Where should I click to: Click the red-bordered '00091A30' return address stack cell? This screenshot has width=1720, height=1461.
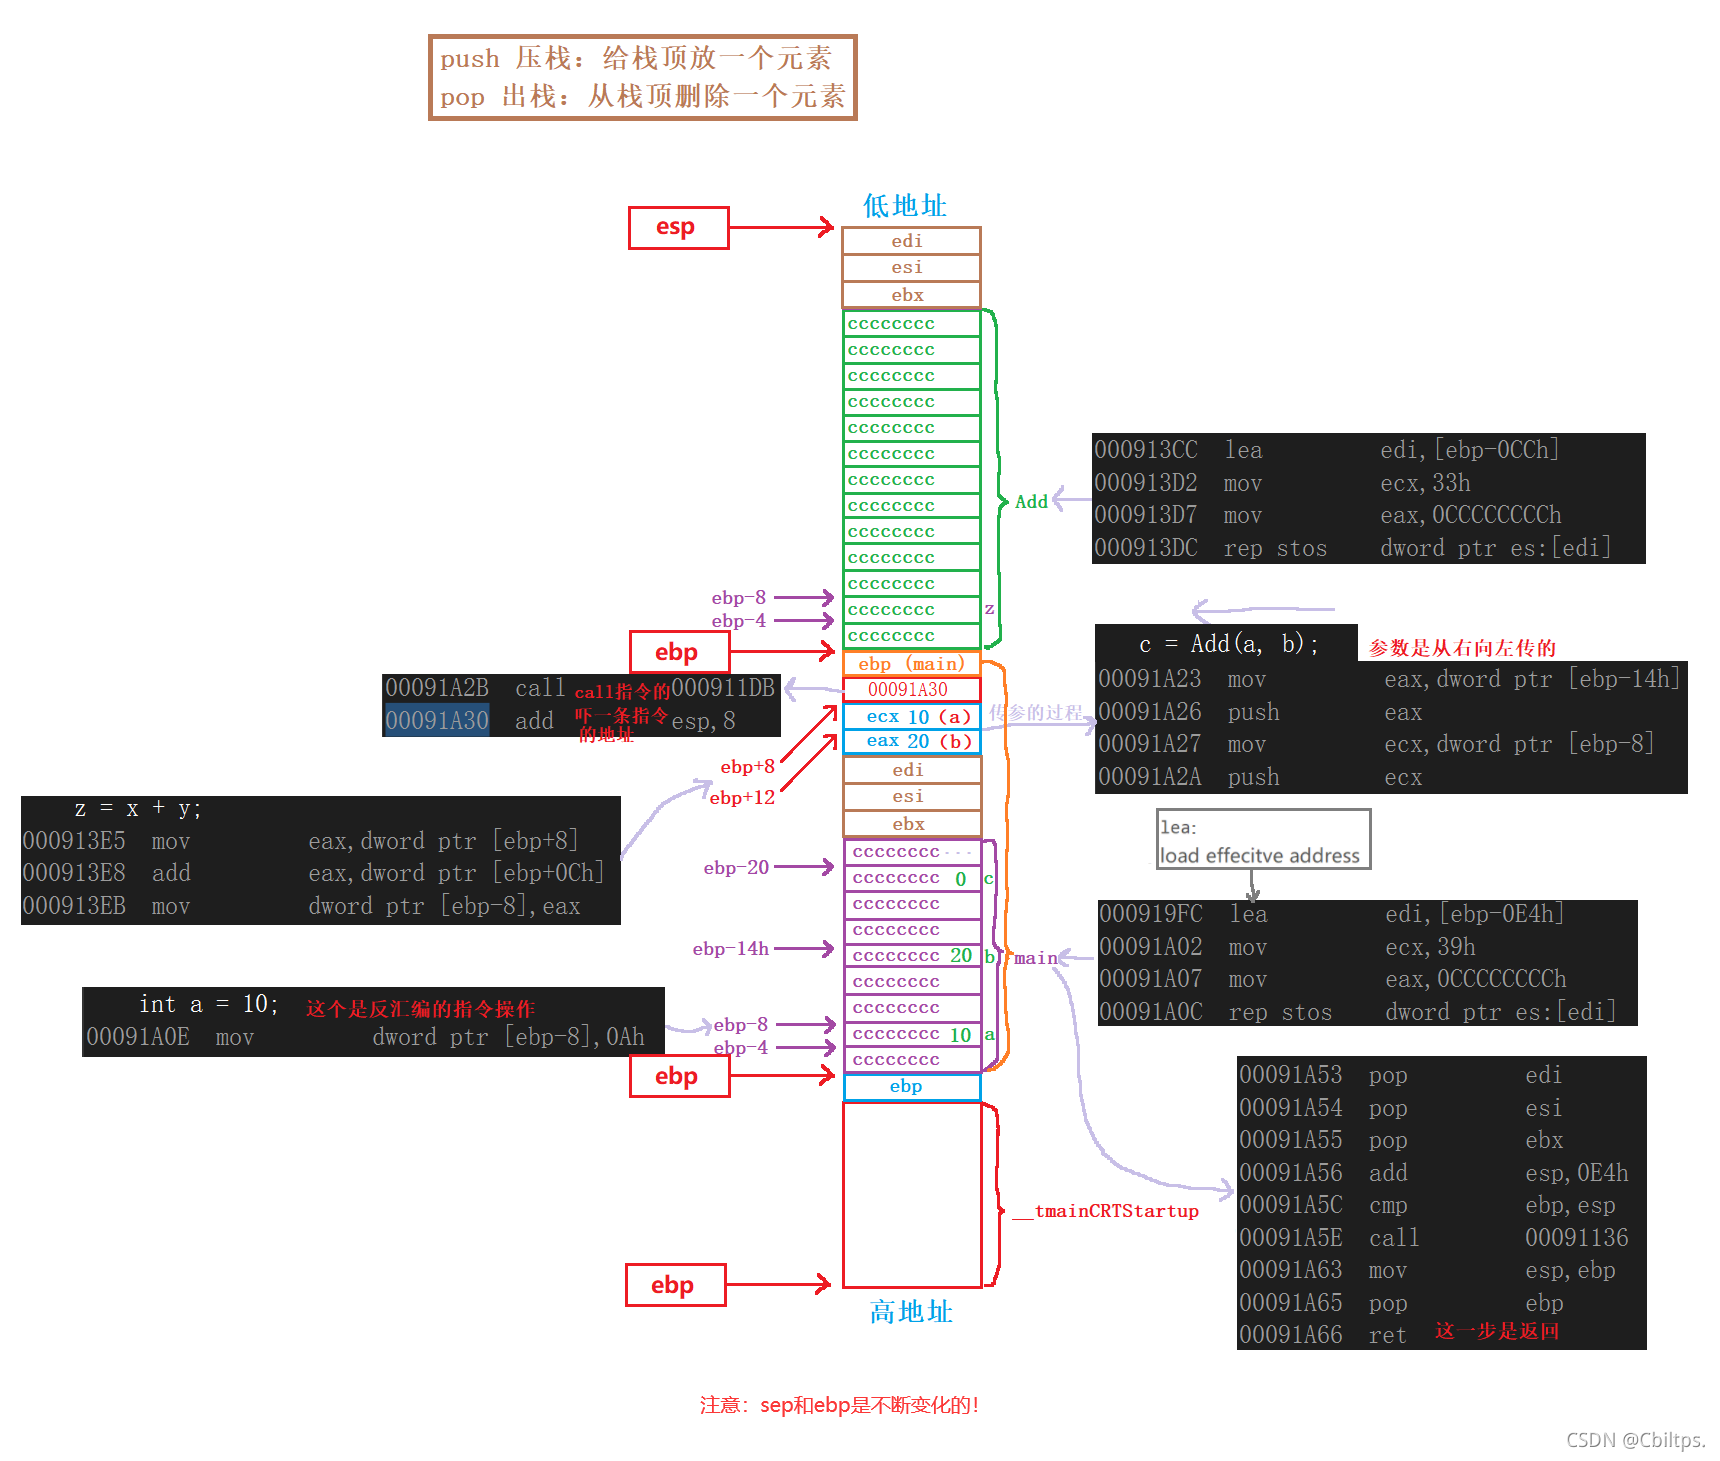click(x=911, y=689)
